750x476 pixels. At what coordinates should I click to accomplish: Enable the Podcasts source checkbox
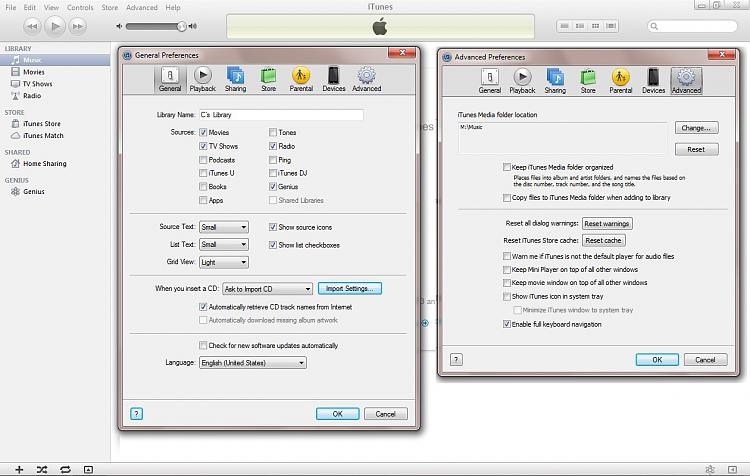(203, 160)
